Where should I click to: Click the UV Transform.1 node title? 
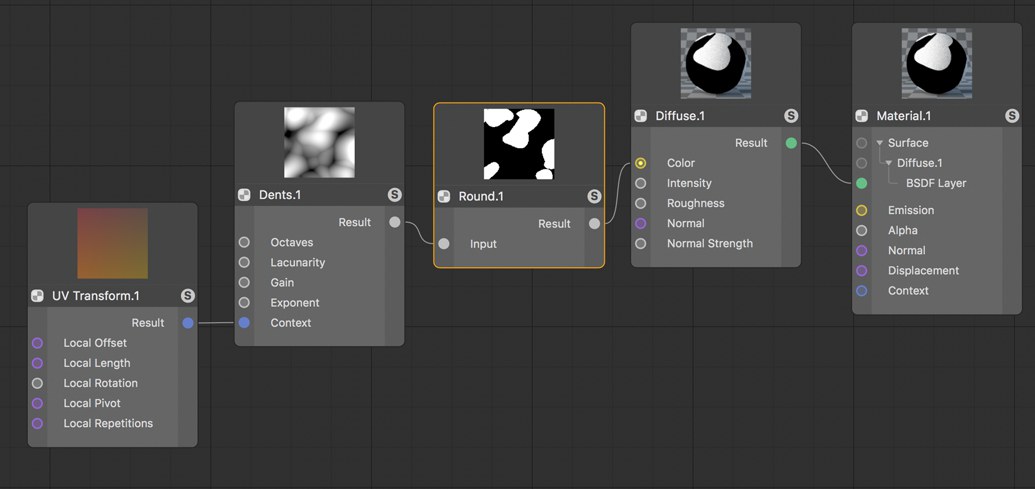pos(96,296)
